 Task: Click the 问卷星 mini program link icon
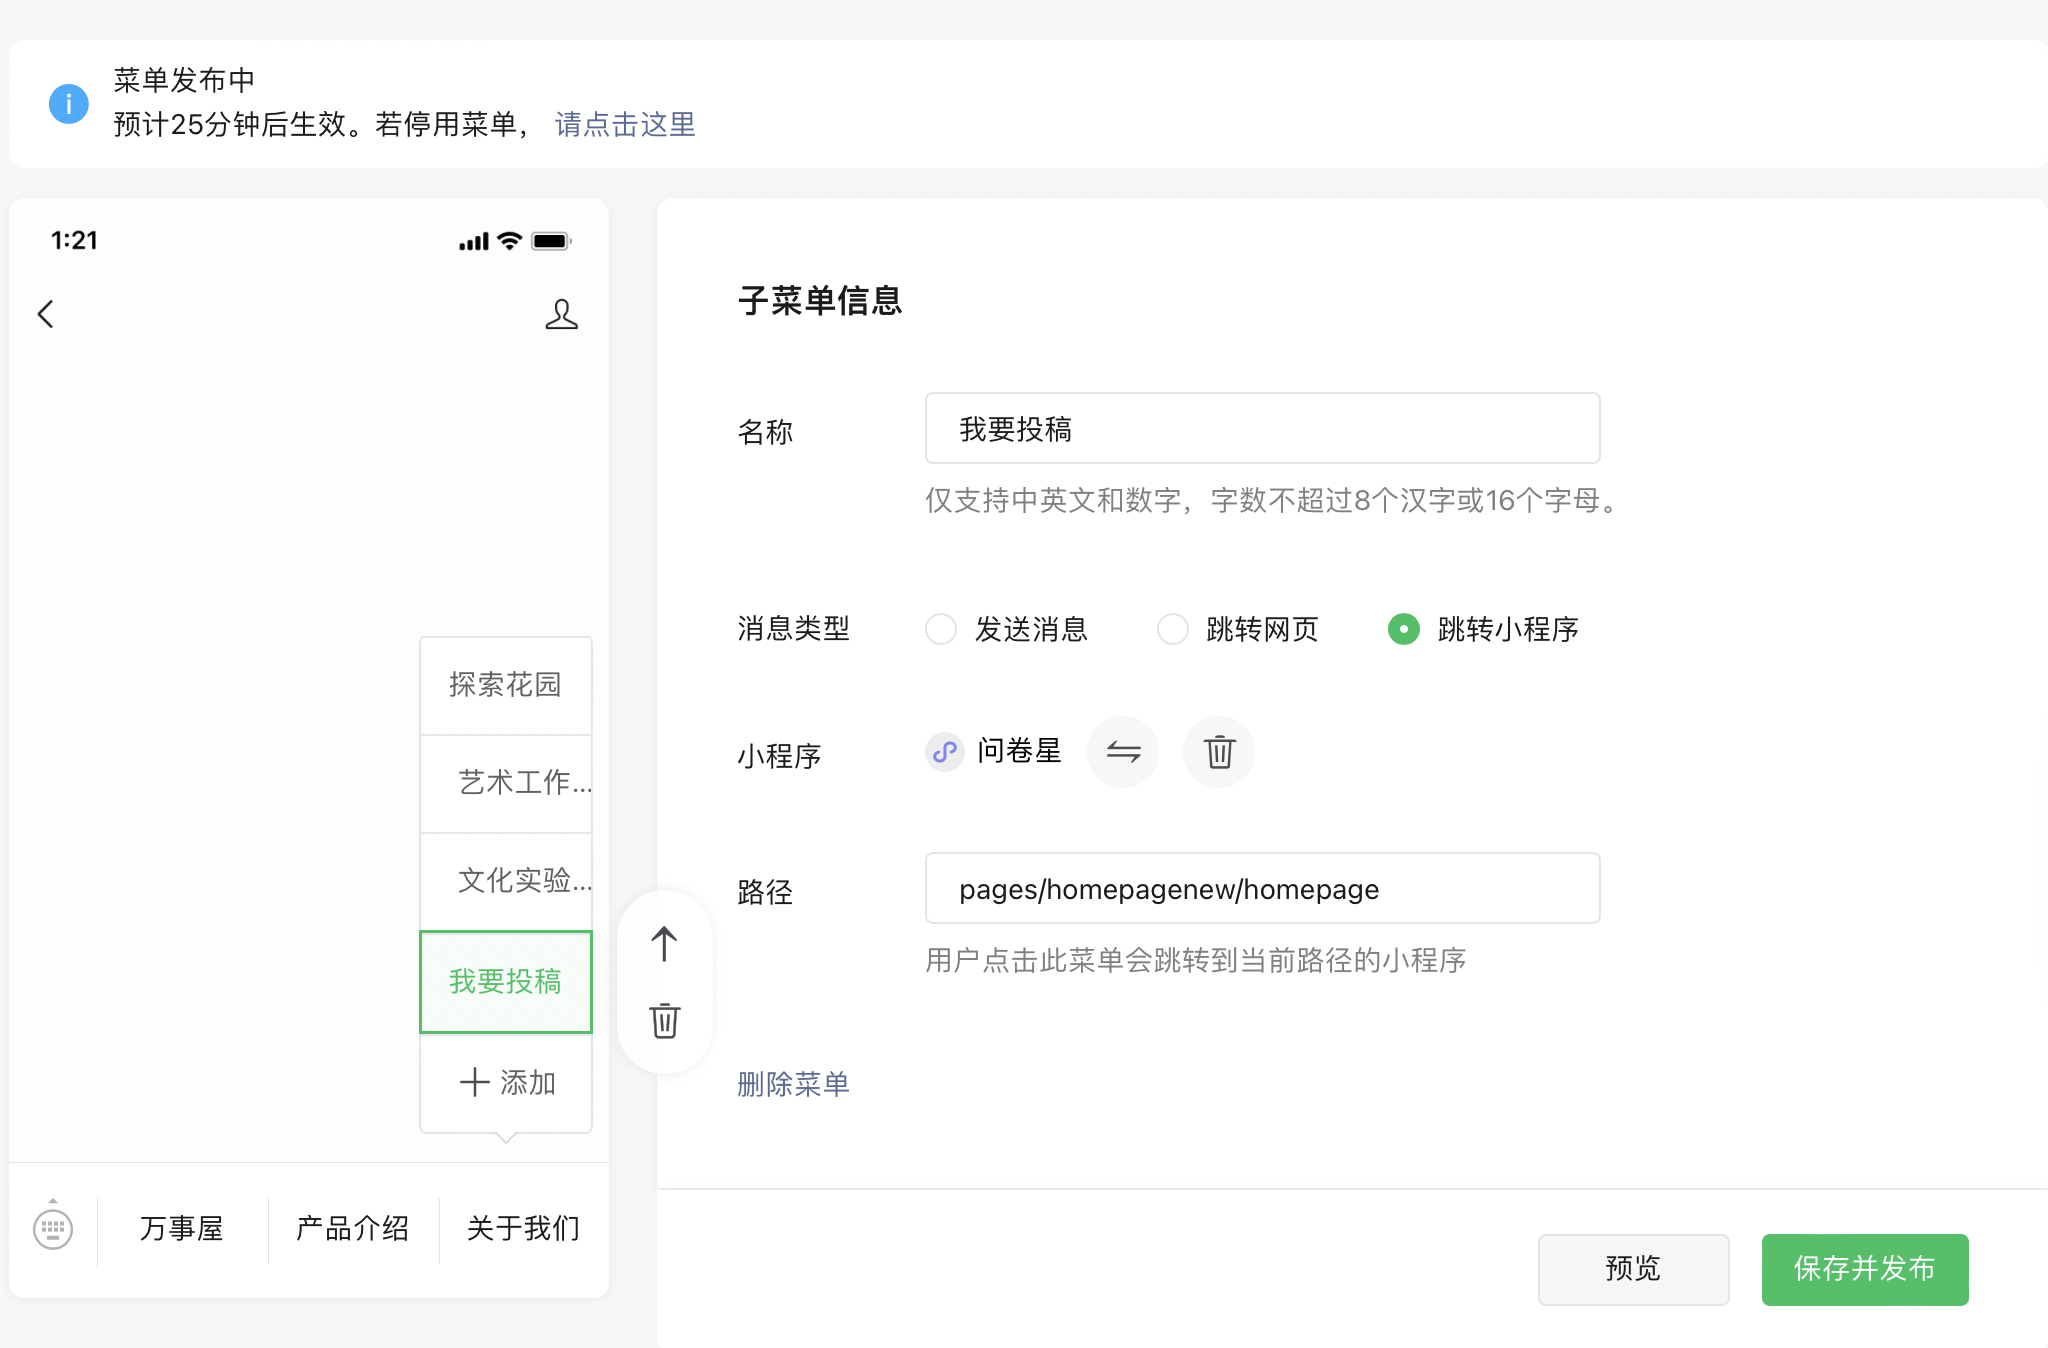[x=944, y=752]
